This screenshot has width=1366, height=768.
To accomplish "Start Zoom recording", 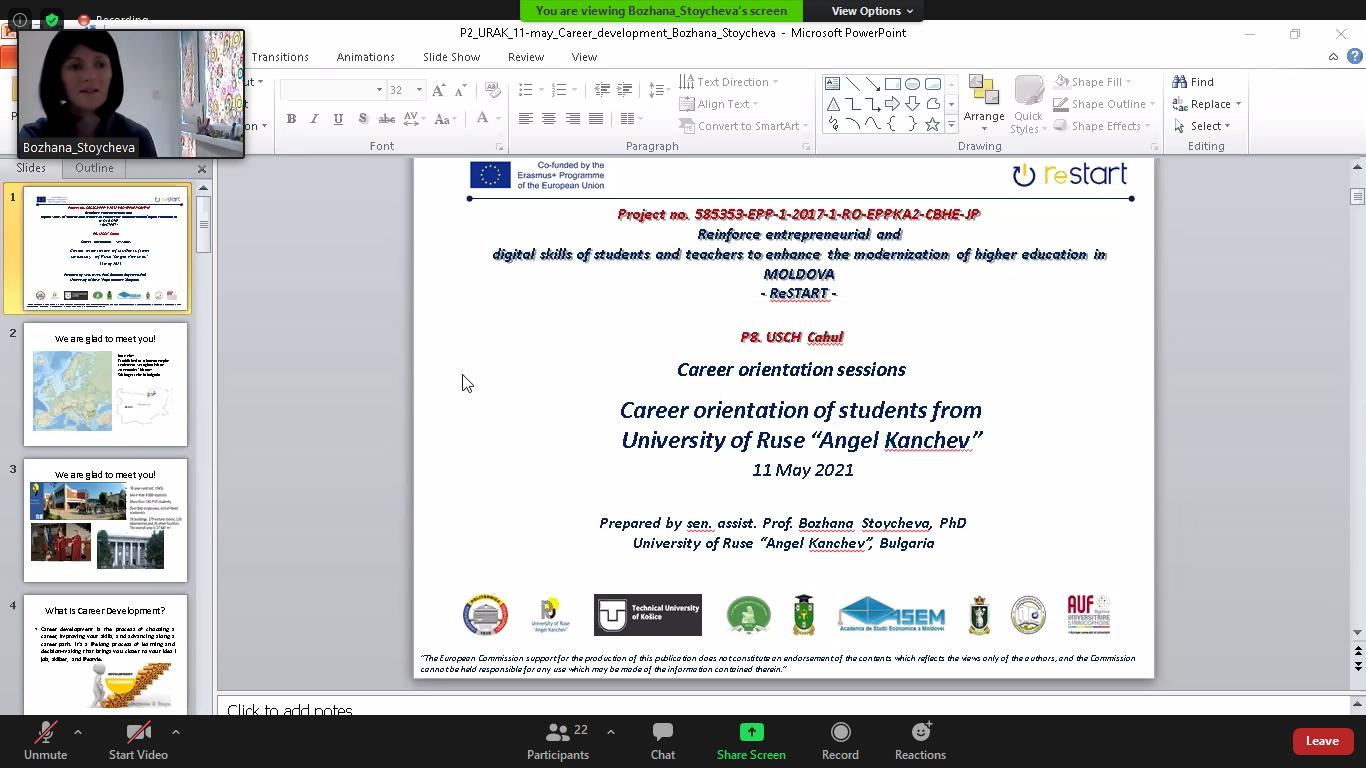I will (840, 742).
